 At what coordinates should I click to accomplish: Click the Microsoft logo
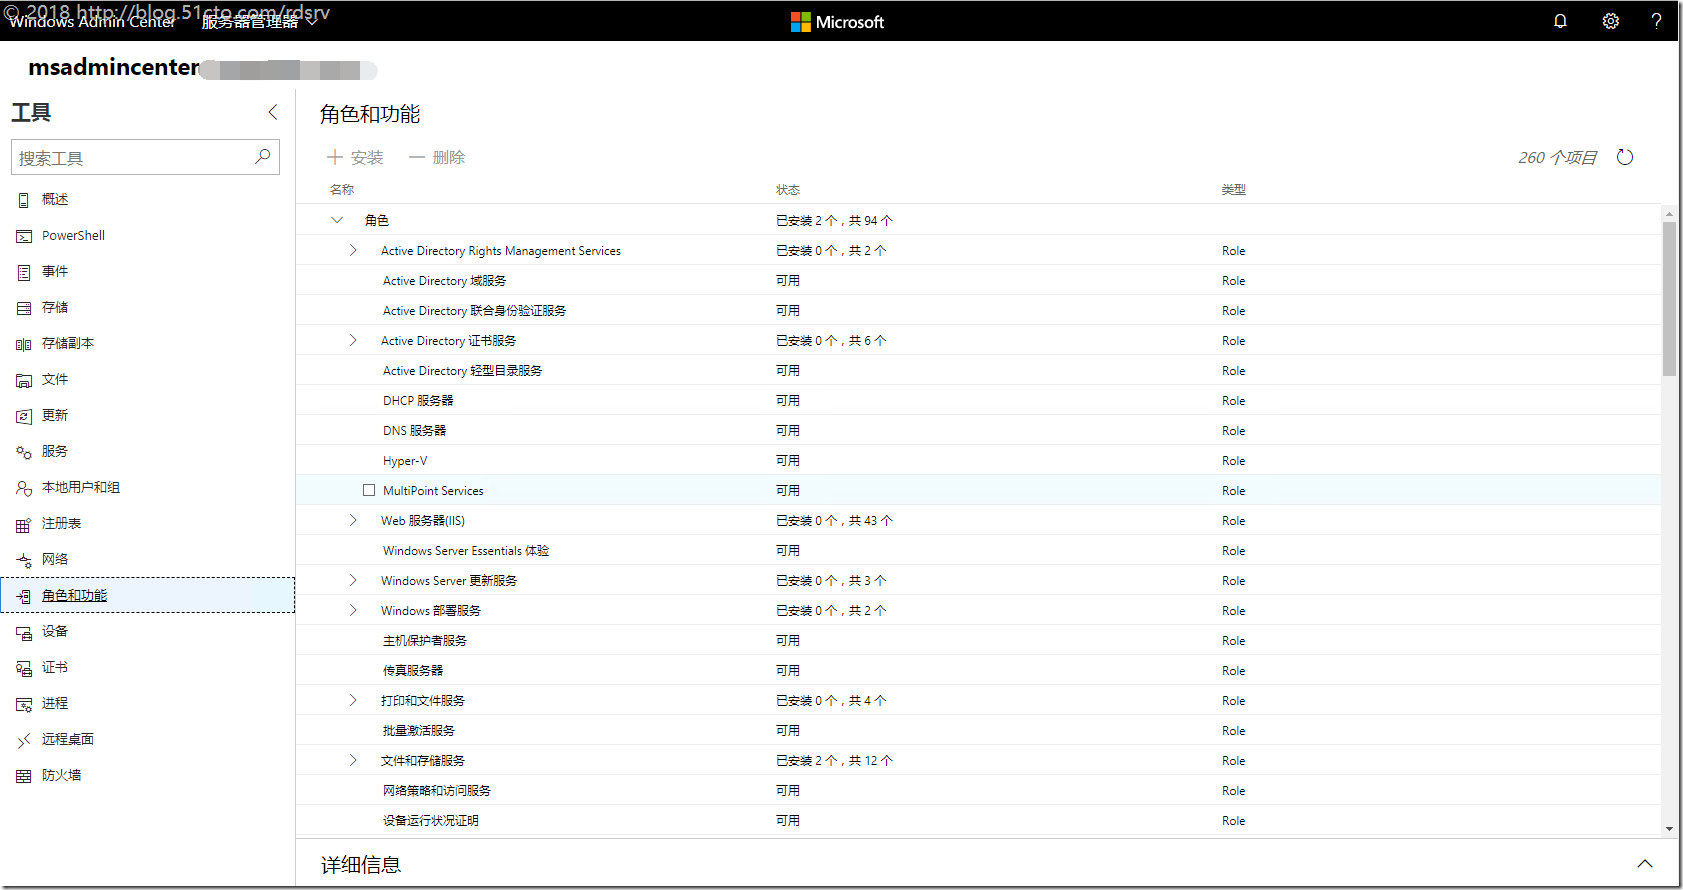[x=837, y=22]
